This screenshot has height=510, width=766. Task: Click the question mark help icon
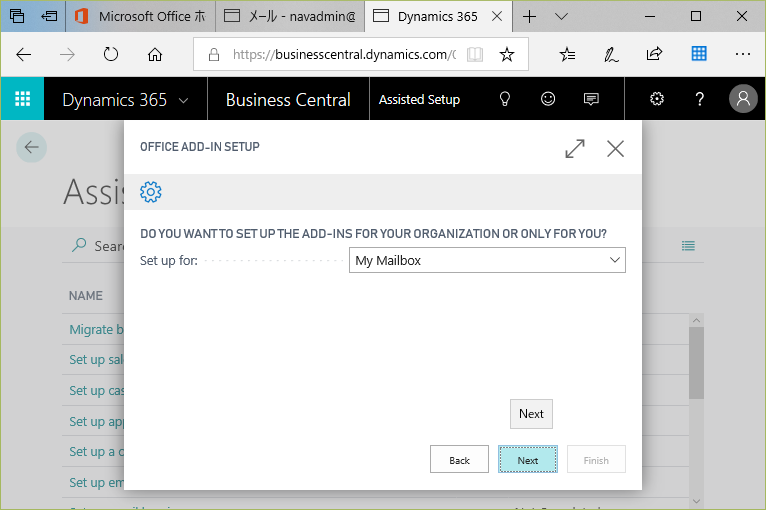(x=700, y=99)
